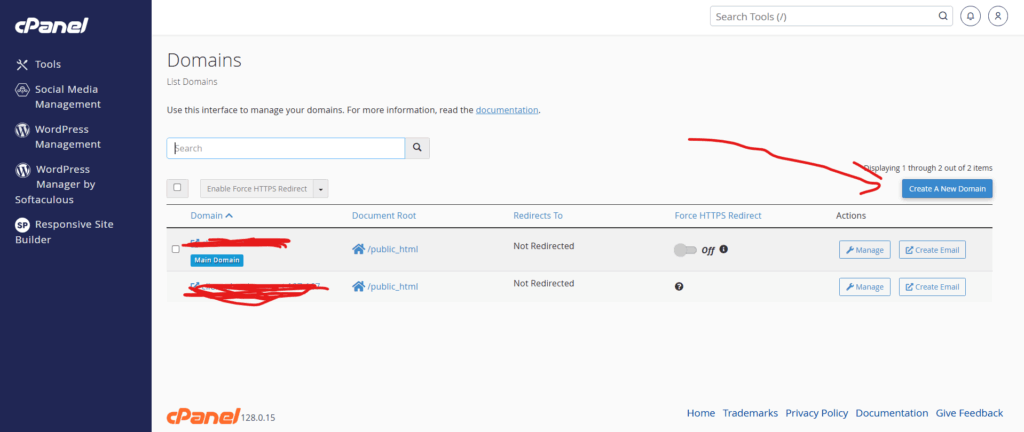The image size is (1024, 432).
Task: Click Manage button for the second domain
Action: tap(864, 286)
